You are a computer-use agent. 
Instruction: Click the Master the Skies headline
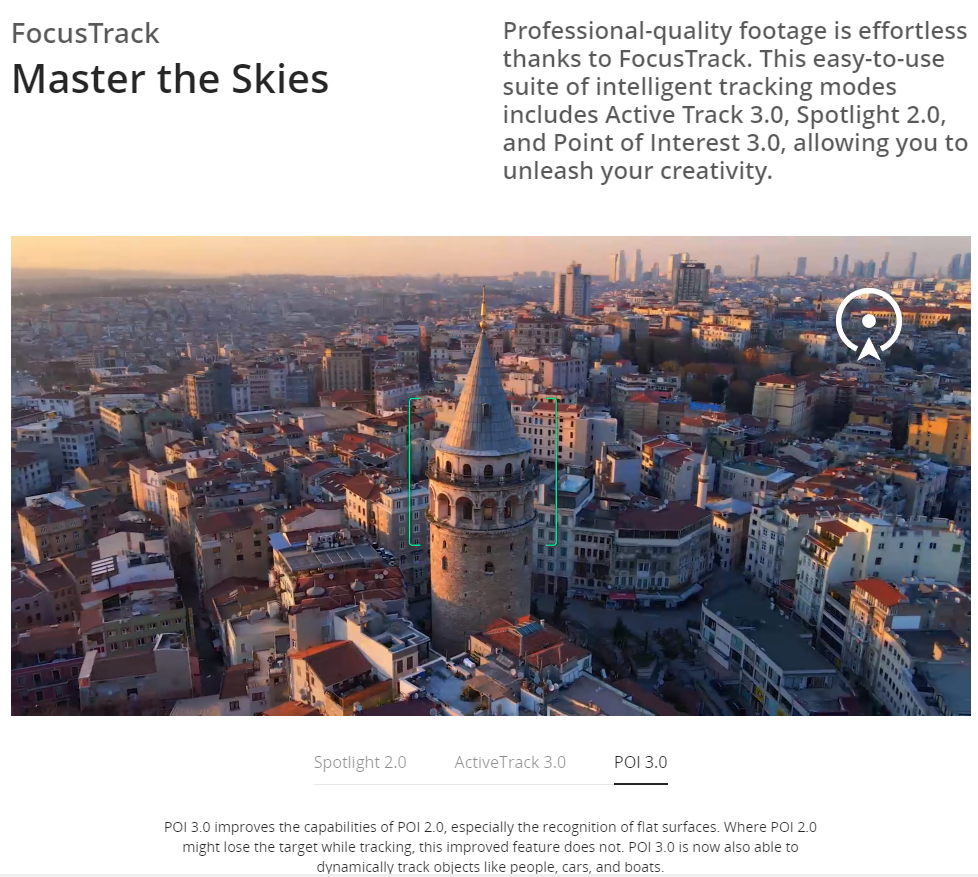pyautogui.click(x=170, y=79)
